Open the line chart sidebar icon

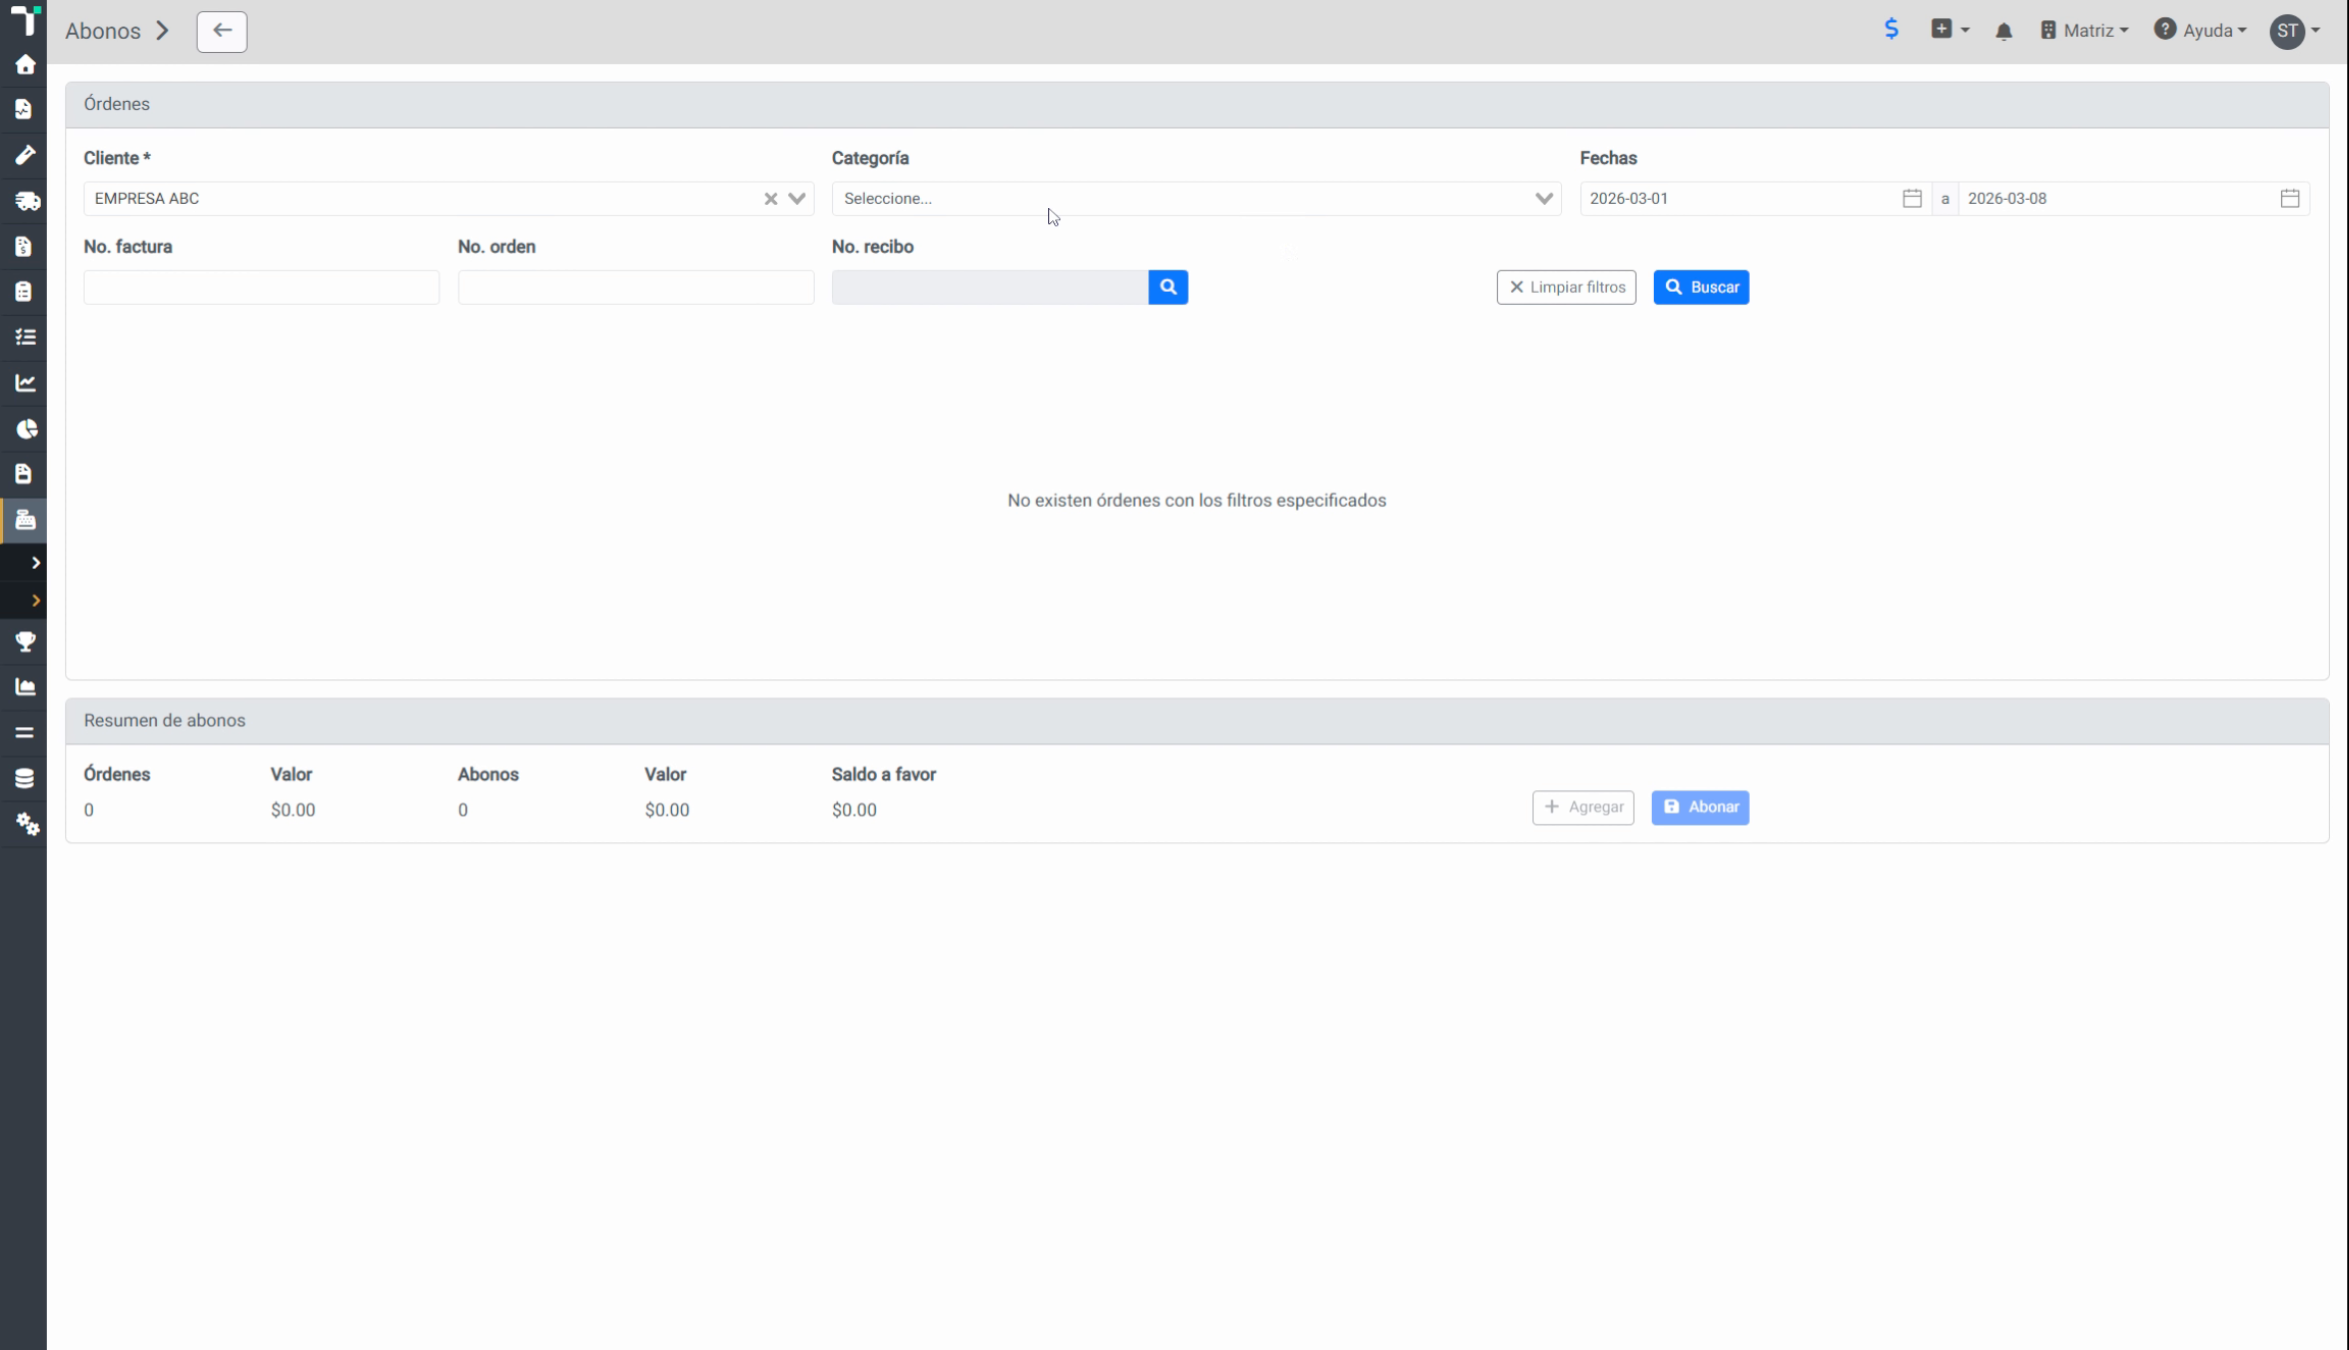[25, 383]
